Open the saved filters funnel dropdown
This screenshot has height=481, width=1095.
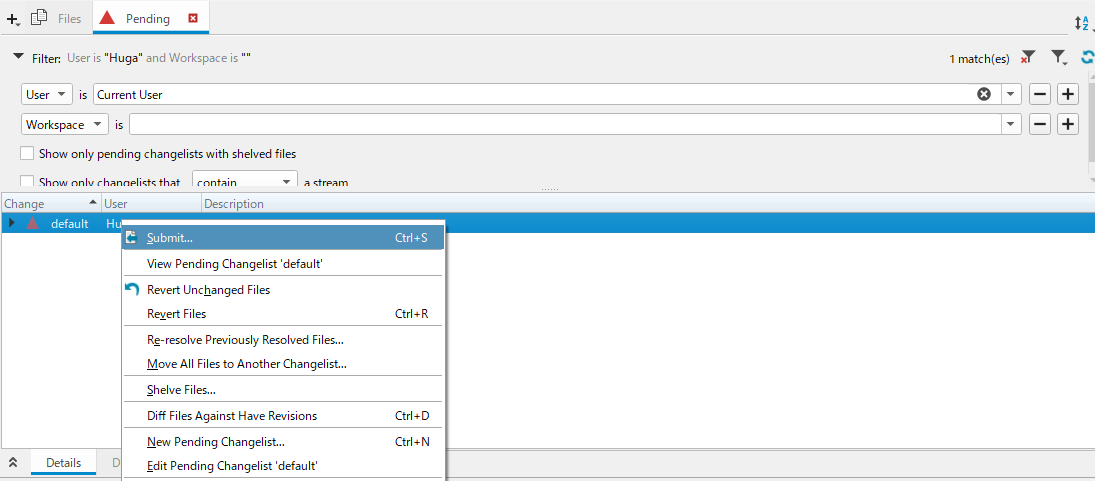pos(1059,58)
